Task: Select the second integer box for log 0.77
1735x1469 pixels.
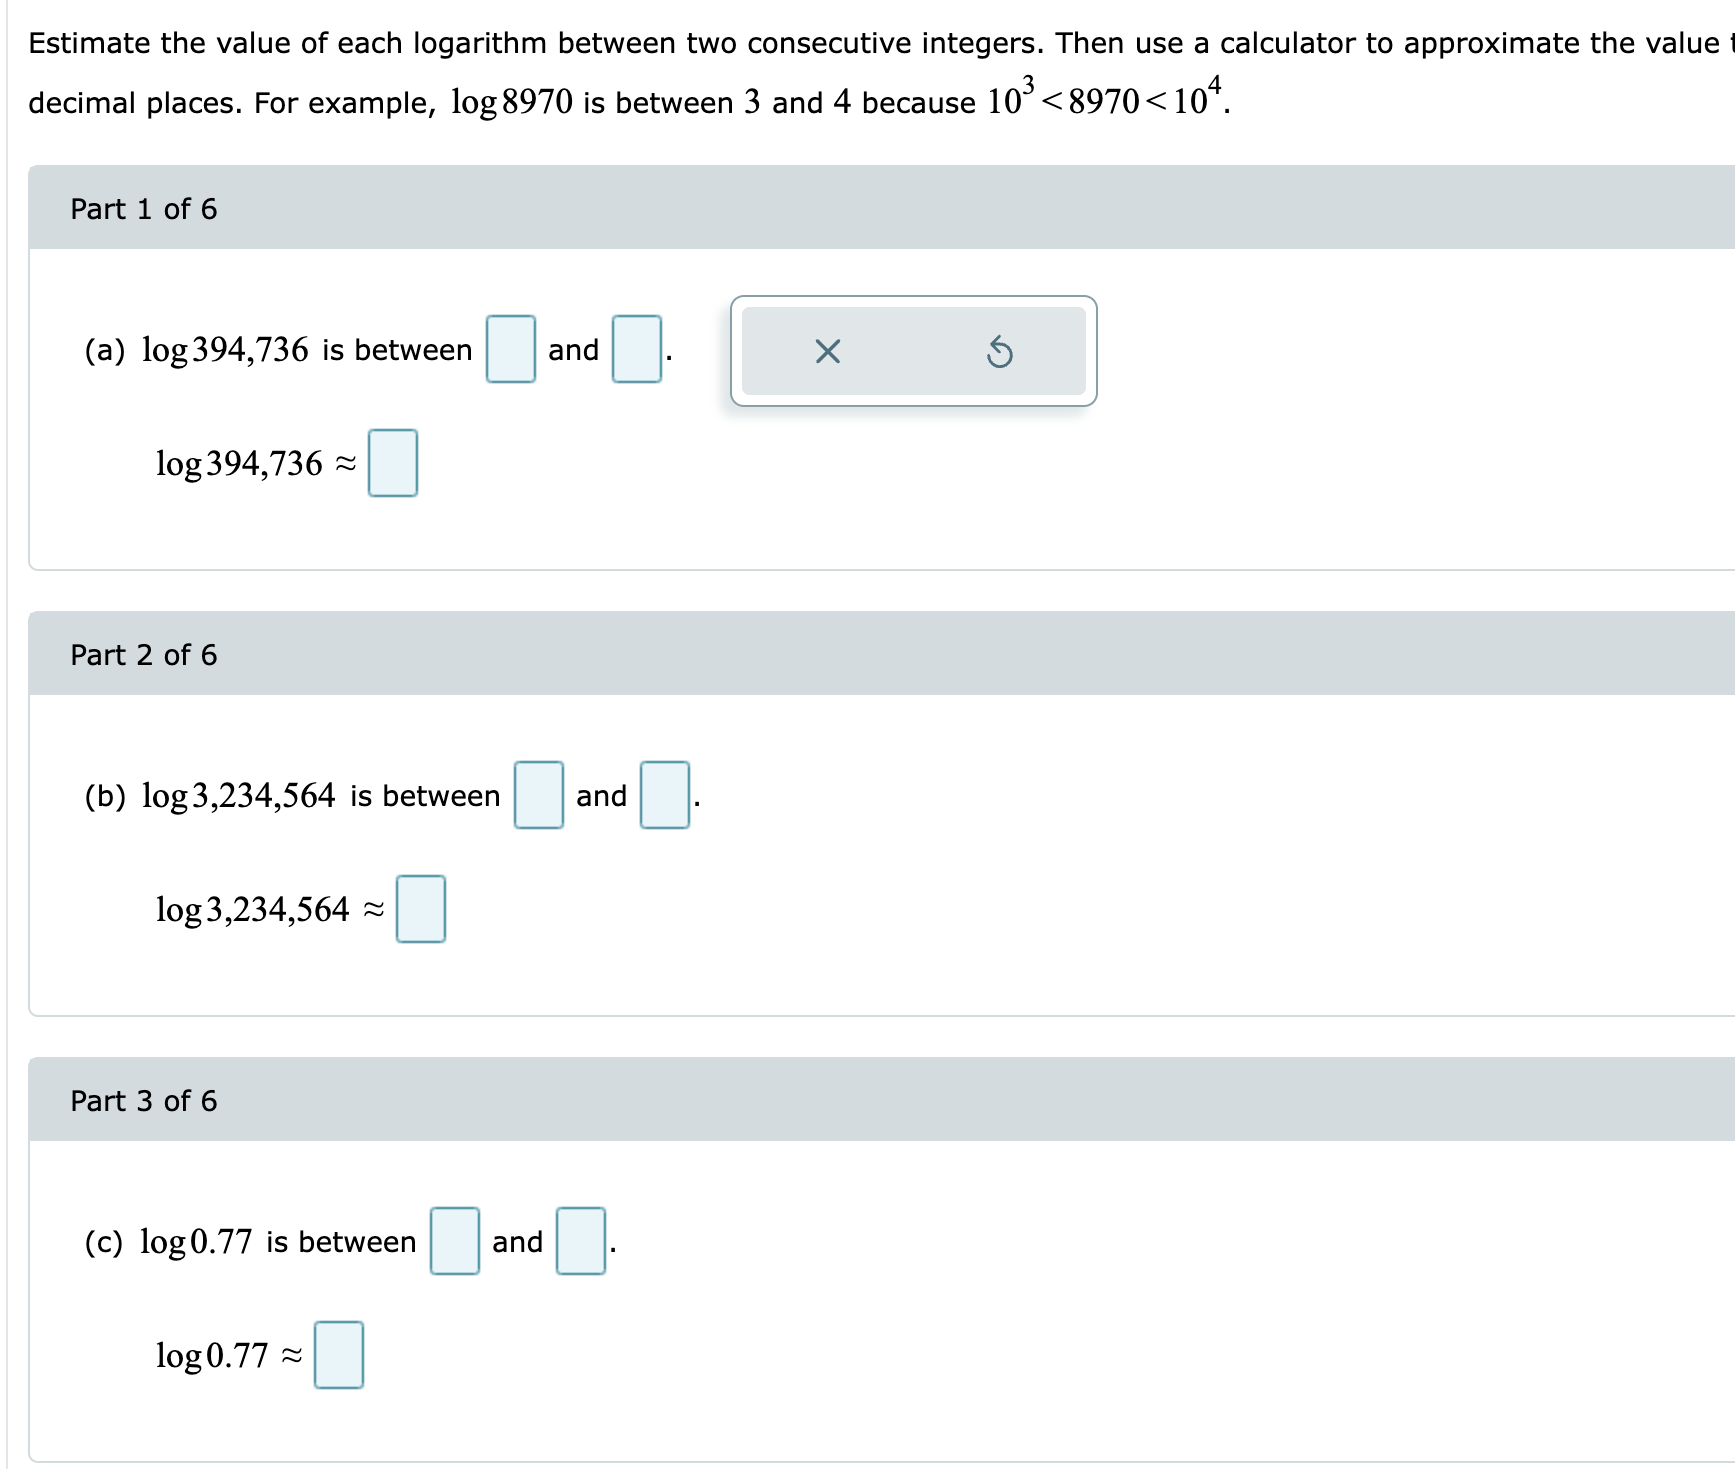Action: [579, 1241]
